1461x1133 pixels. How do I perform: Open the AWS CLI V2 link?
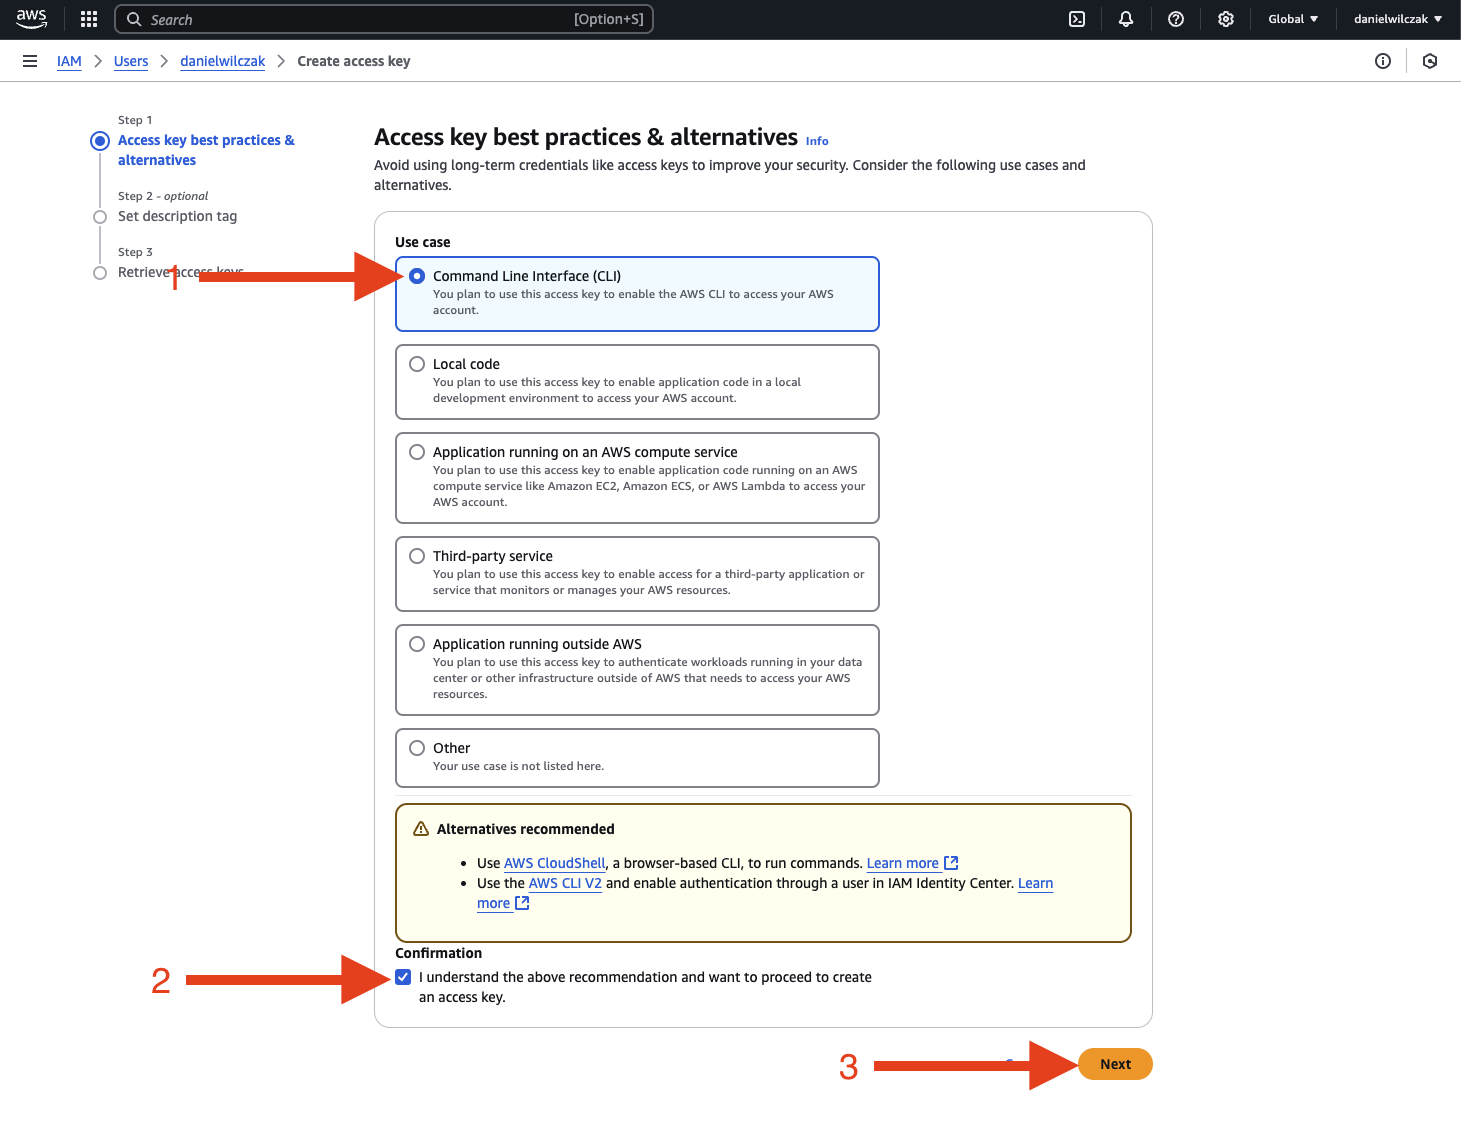click(x=565, y=883)
